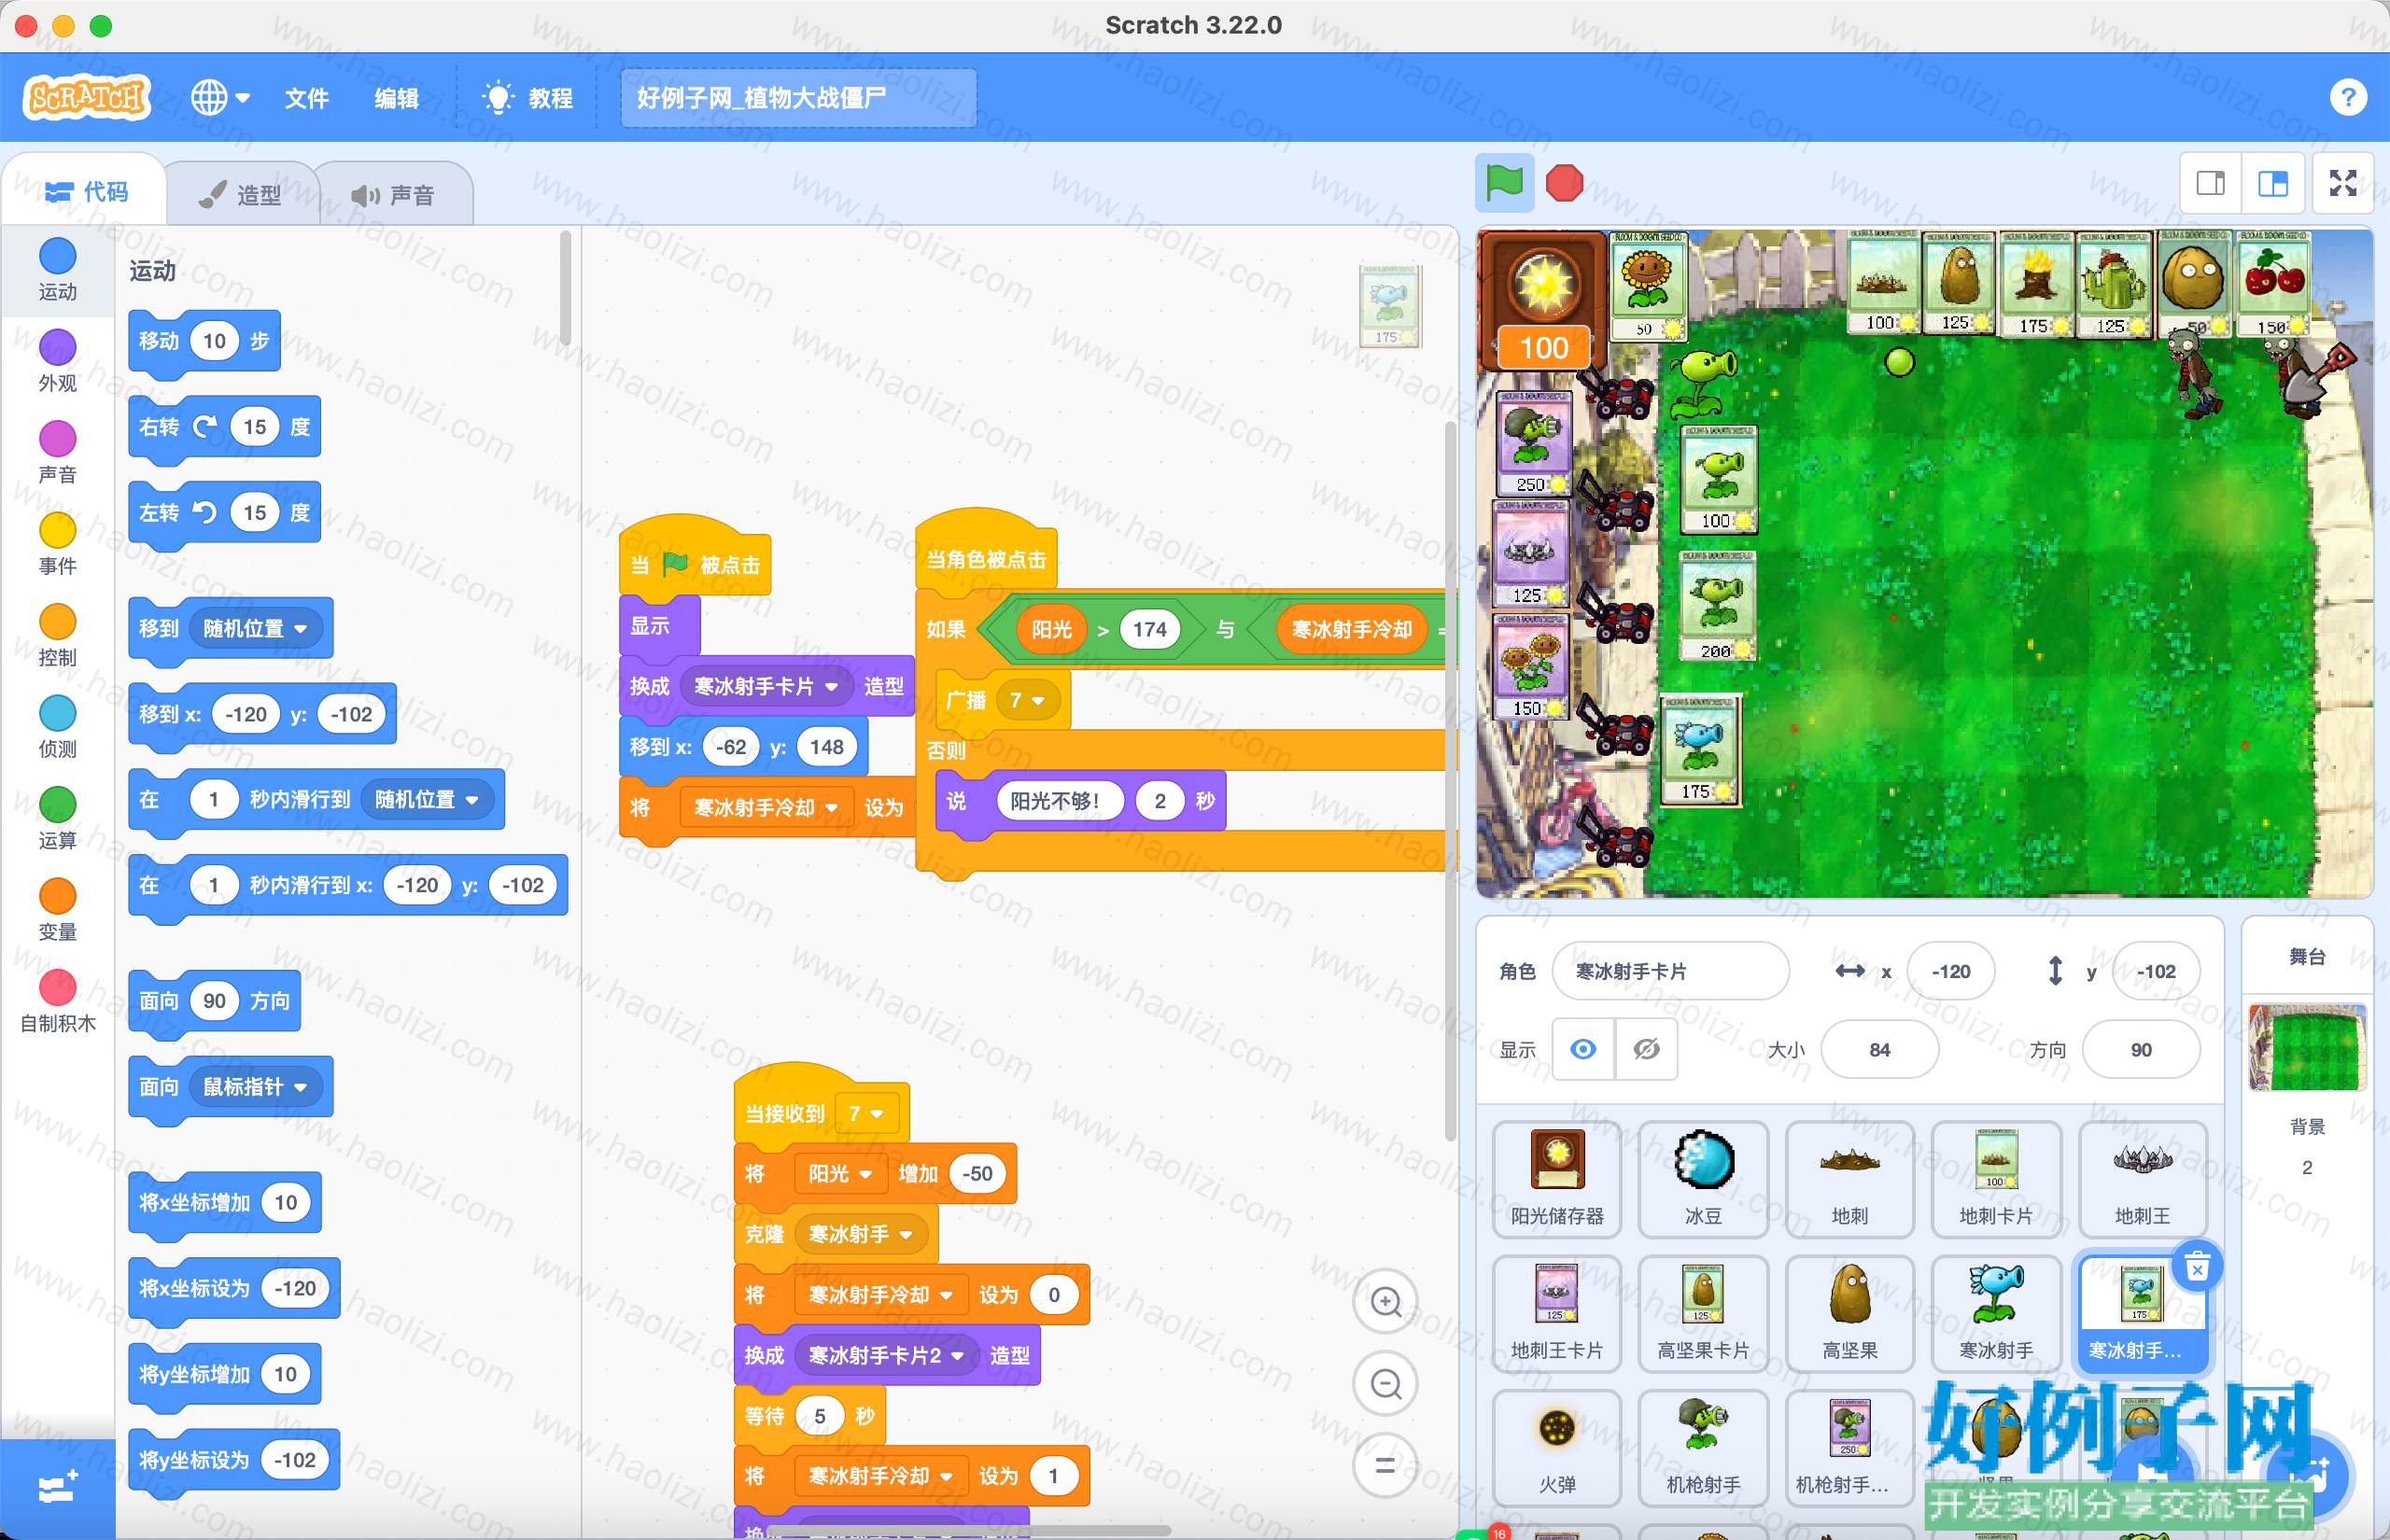Click the sprite 方向 direction field
Viewport: 2390px width, 1540px height.
2140,1049
